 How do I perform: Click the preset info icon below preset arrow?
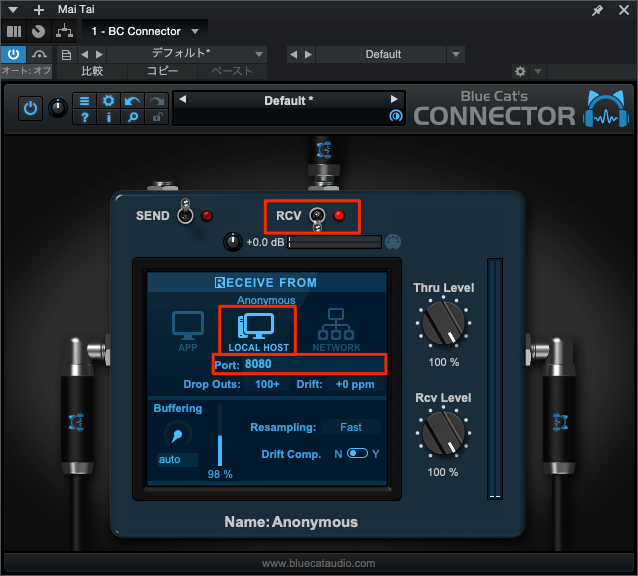(x=395, y=116)
